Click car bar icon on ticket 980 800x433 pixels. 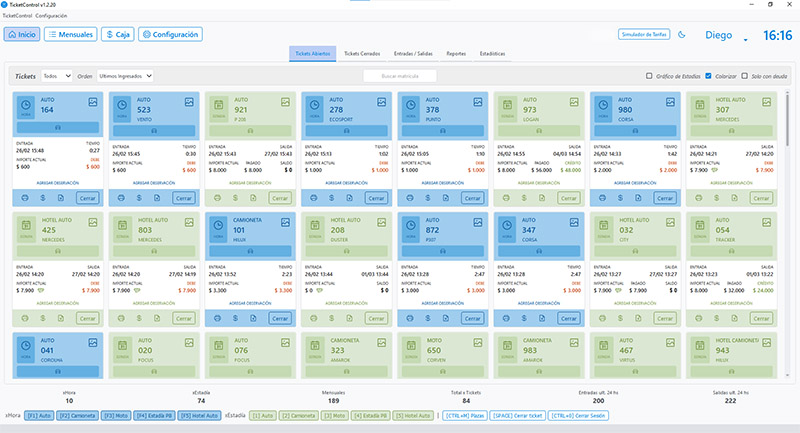pos(635,129)
